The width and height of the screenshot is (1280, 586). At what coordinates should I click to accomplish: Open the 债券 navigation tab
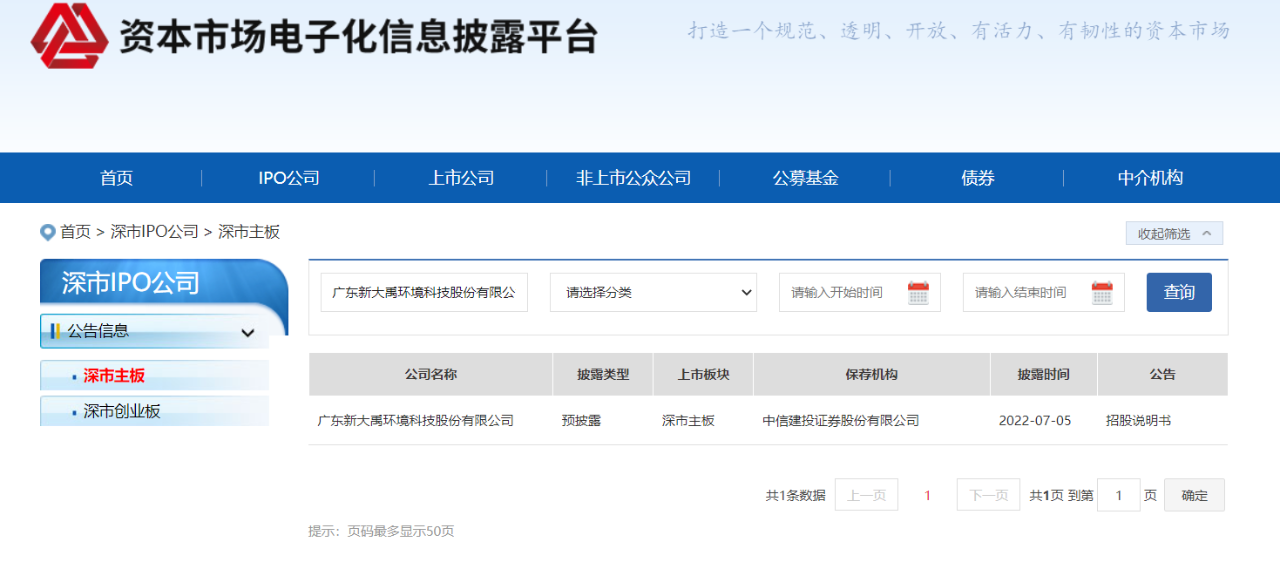[x=978, y=178]
